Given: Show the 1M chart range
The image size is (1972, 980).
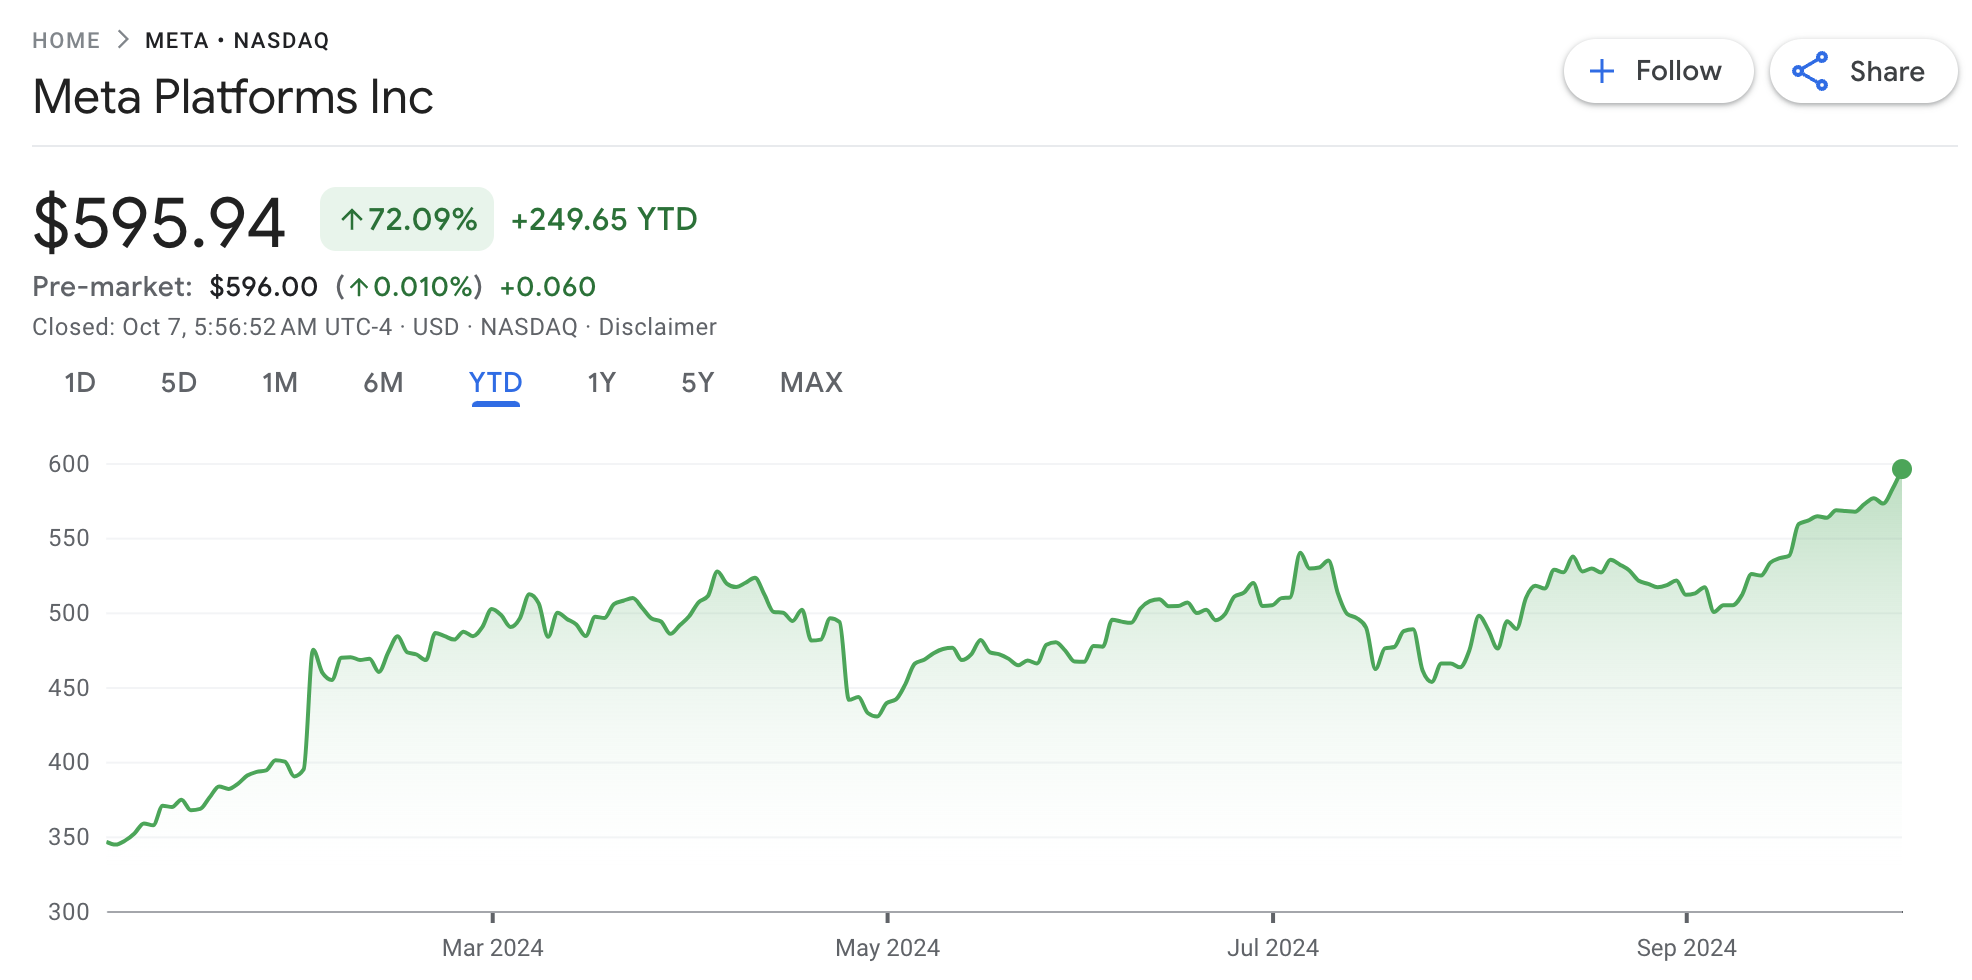Looking at the screenshot, I should pos(280,383).
